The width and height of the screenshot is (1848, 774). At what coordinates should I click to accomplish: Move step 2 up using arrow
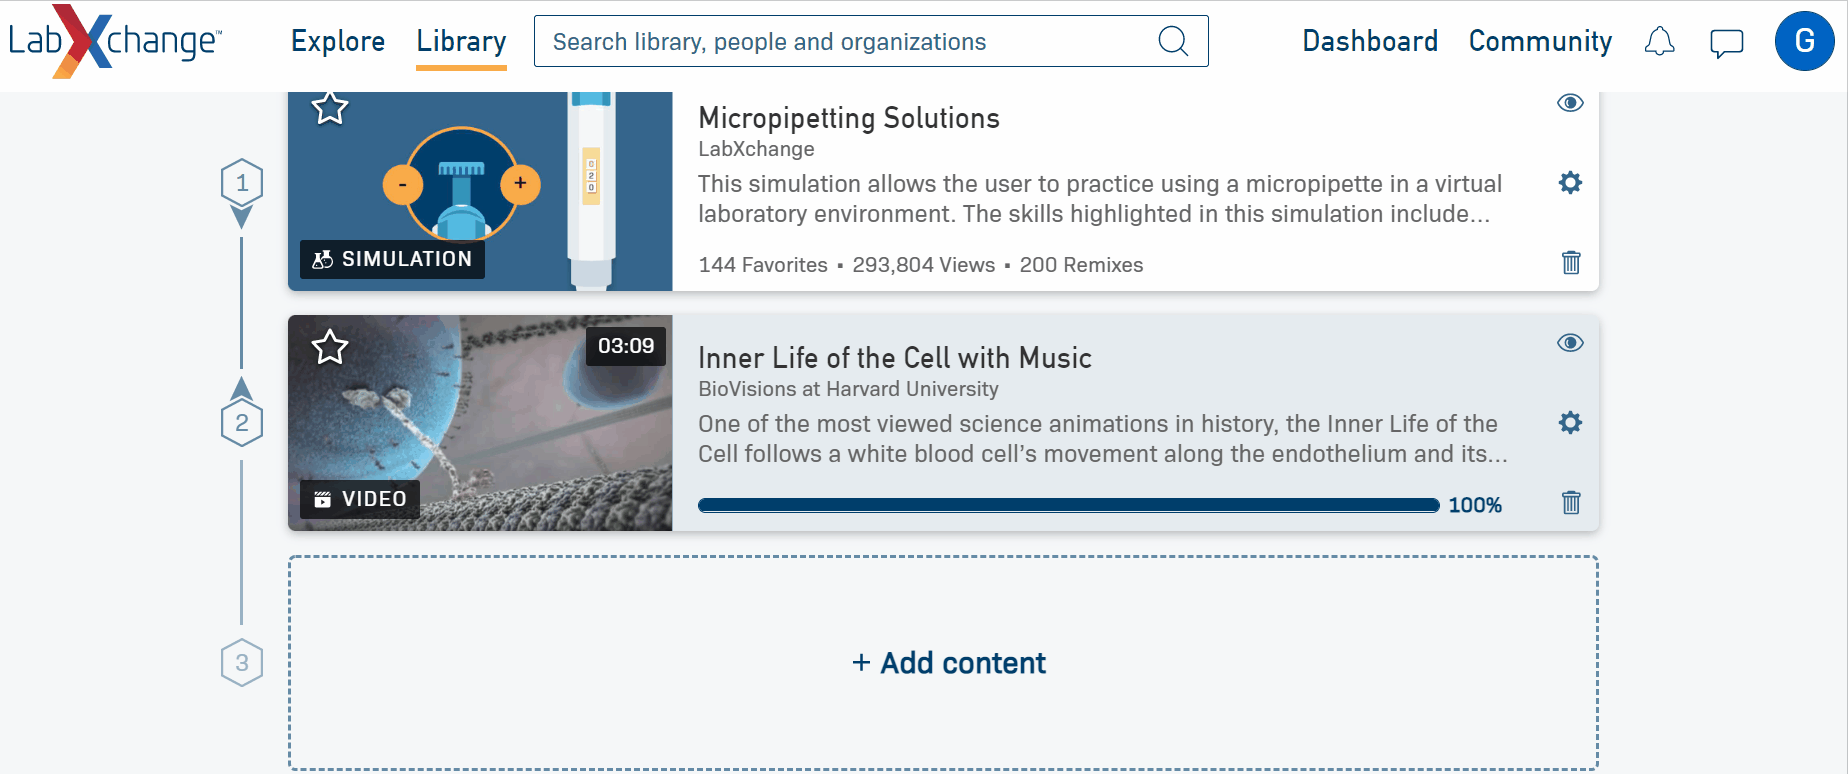tap(242, 388)
